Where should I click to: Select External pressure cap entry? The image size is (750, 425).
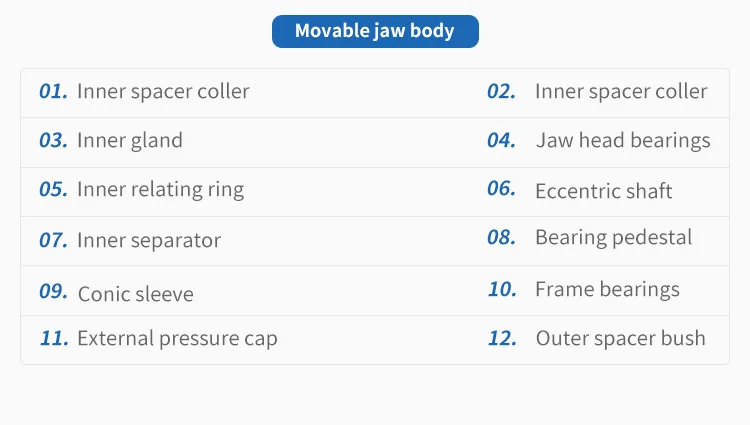point(177,338)
